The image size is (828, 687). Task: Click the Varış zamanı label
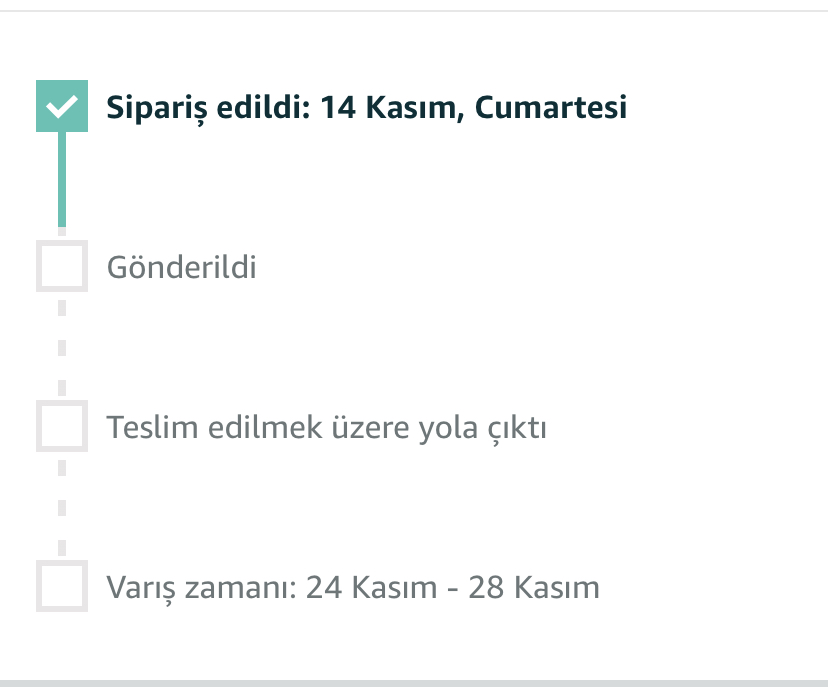(201, 588)
